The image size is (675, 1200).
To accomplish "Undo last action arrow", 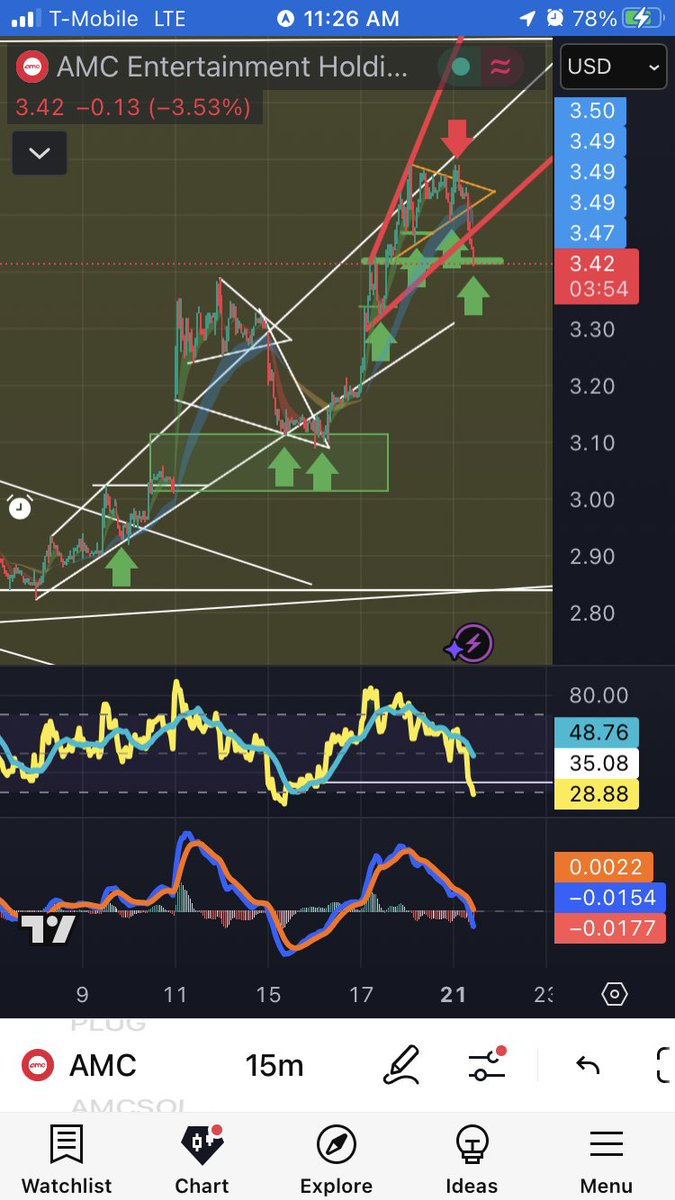I will (x=588, y=1065).
